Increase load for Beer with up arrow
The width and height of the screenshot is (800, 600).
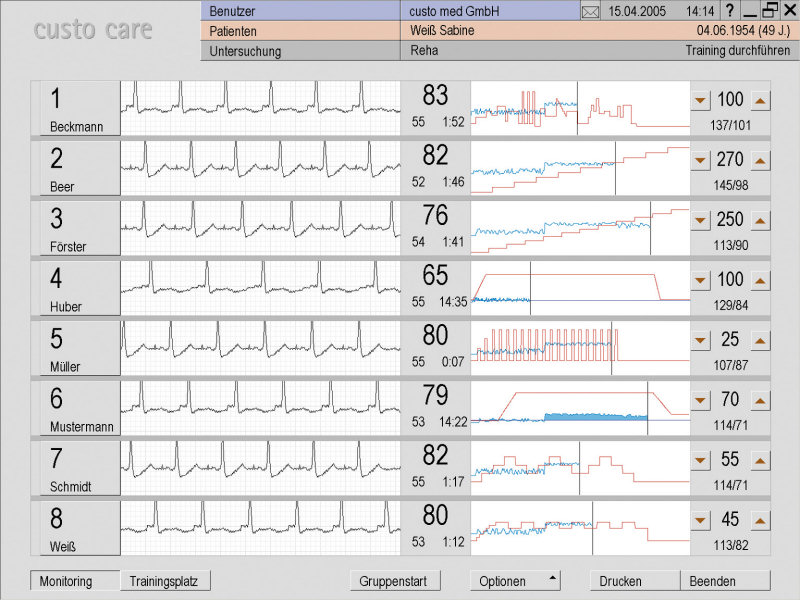(760, 161)
